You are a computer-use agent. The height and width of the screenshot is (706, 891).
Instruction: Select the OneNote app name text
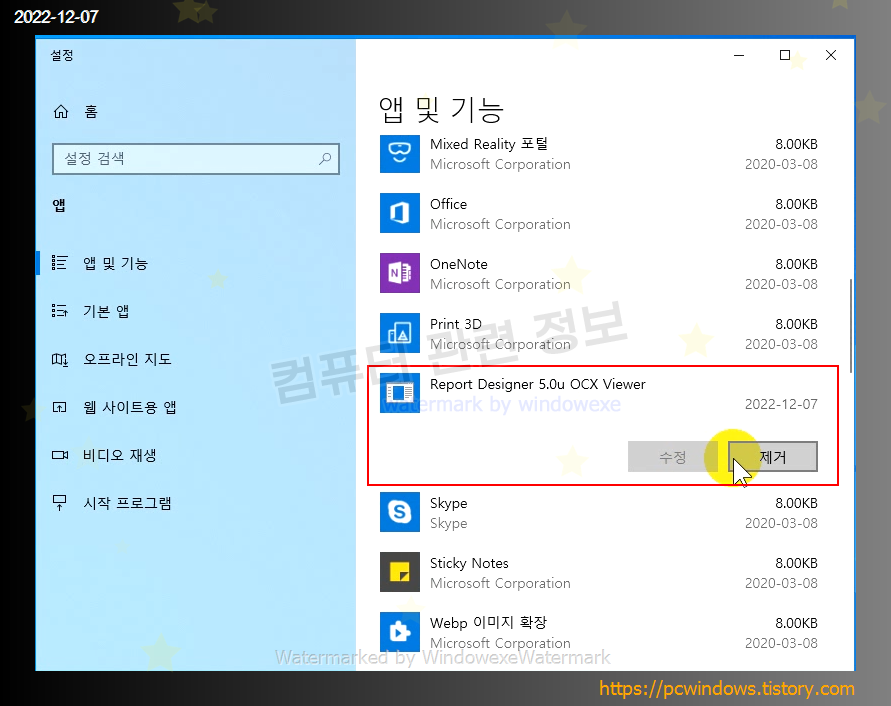tap(459, 264)
